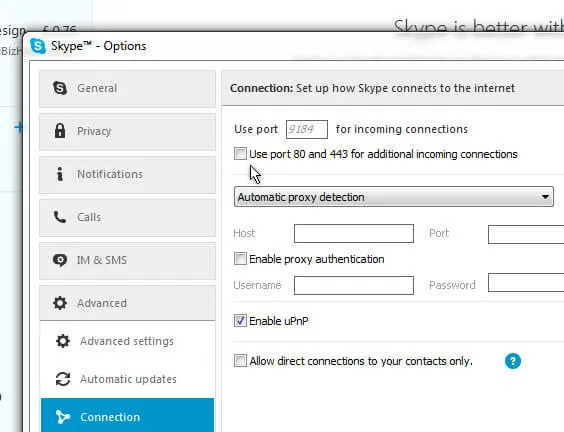The width and height of the screenshot is (564, 432).
Task: Click the Connection nodes icon
Action: [63, 417]
